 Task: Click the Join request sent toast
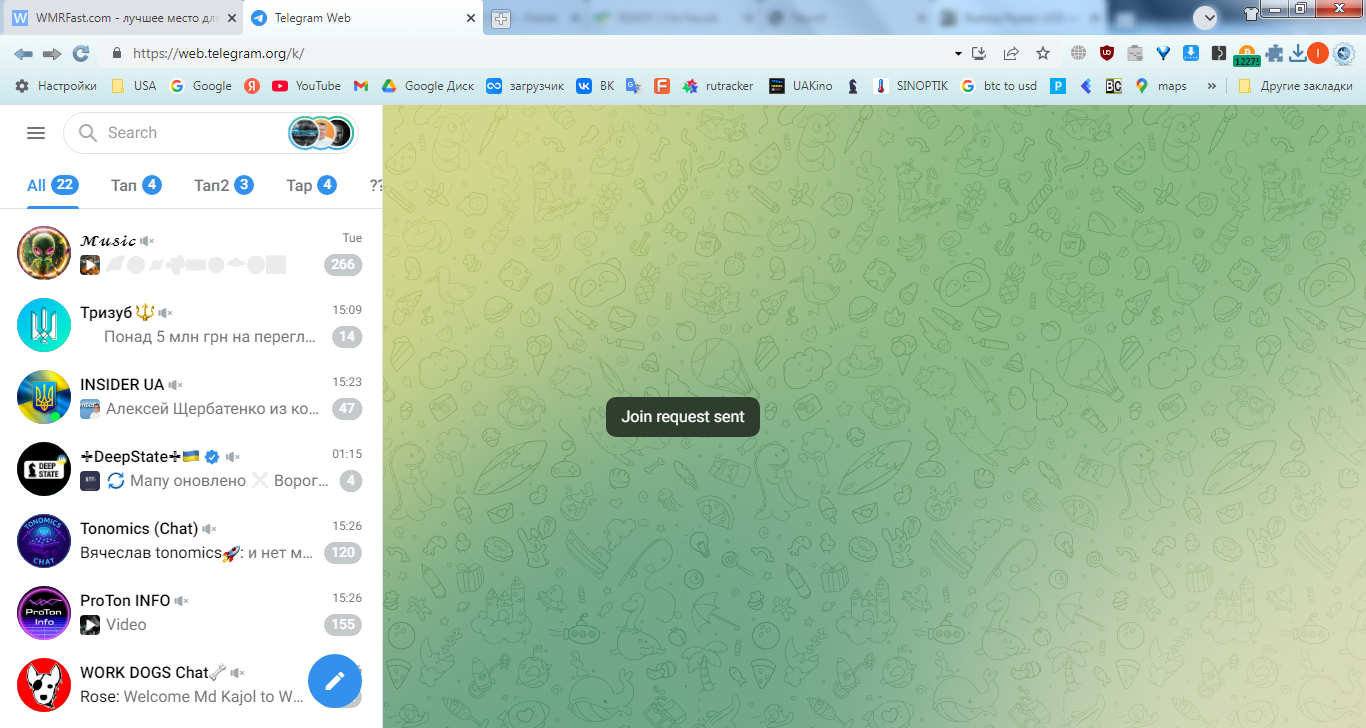(683, 417)
